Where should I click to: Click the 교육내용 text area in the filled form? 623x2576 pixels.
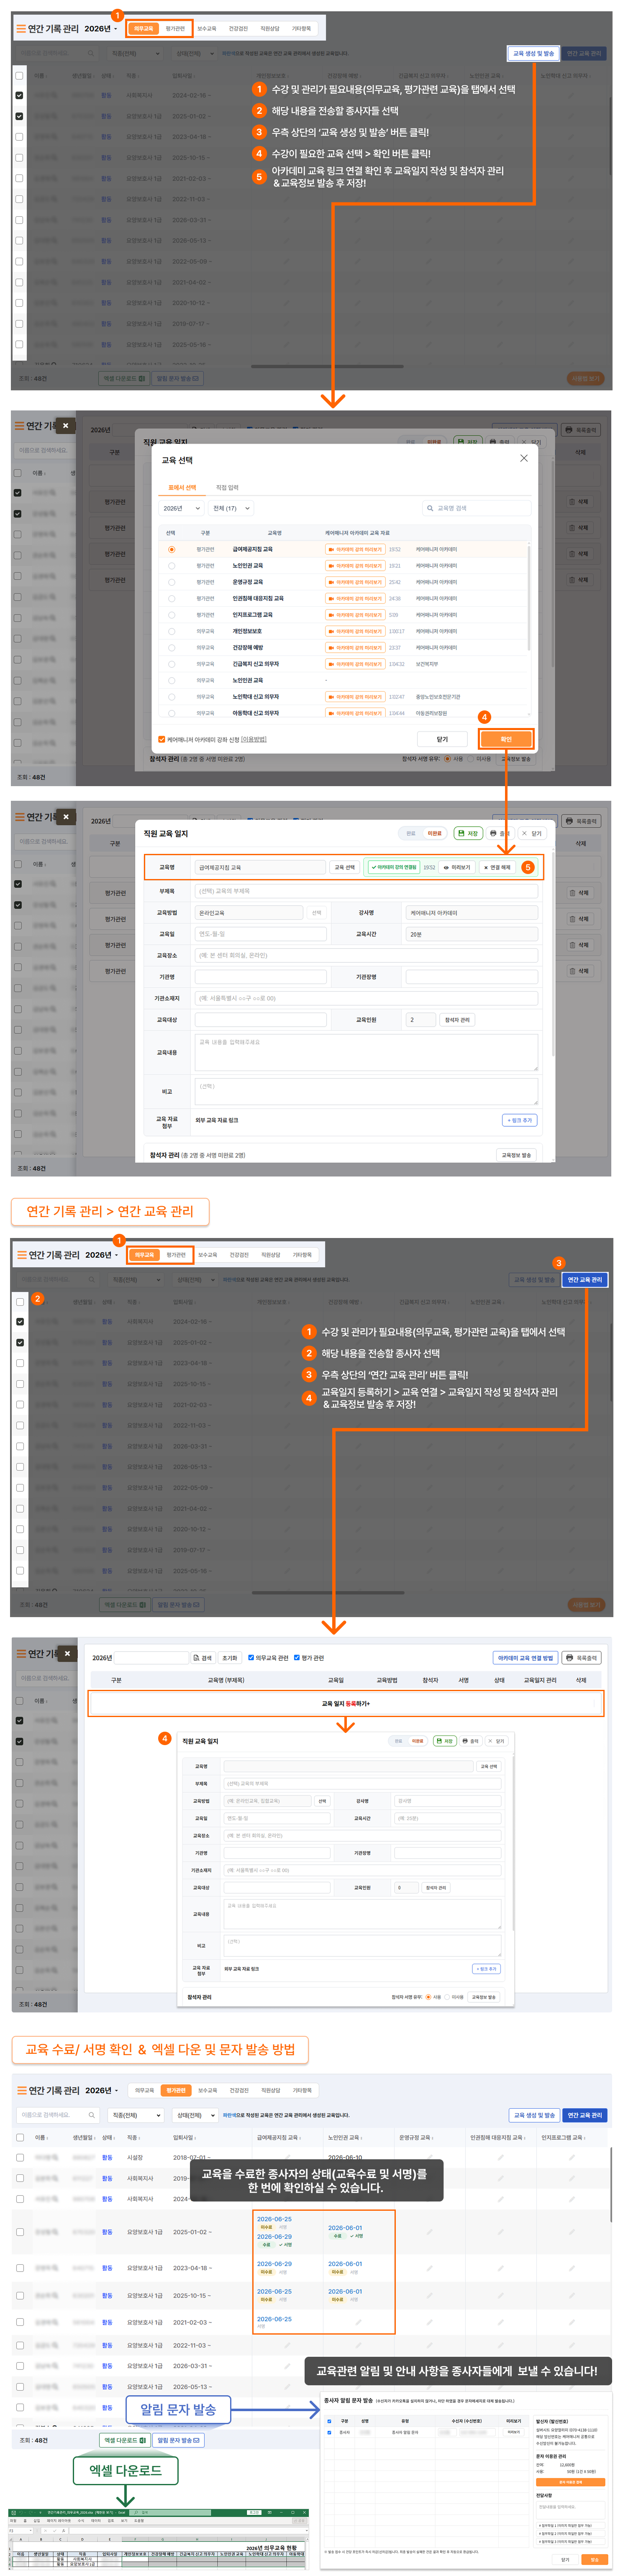[x=366, y=1052]
